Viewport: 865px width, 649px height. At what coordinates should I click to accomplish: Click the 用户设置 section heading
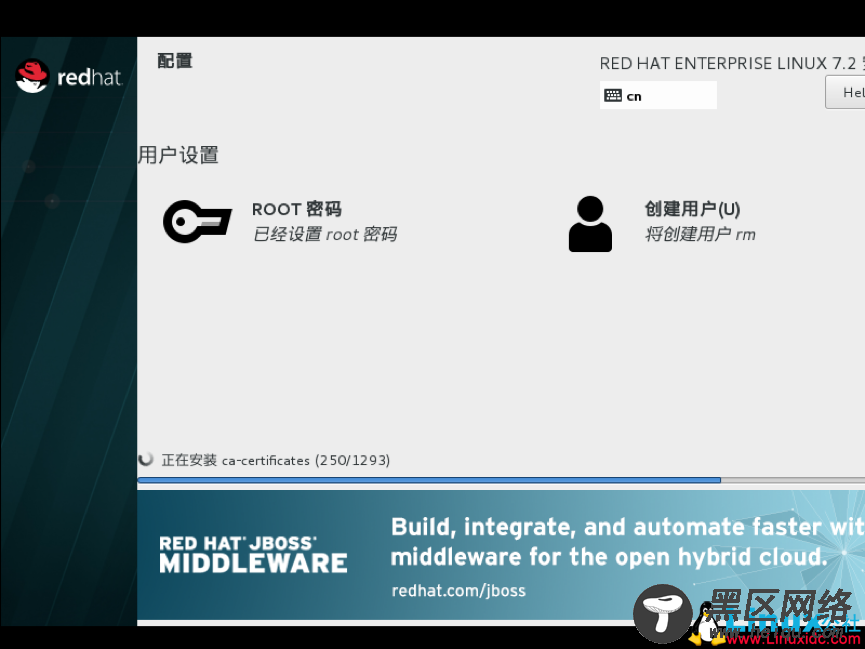tap(178, 155)
